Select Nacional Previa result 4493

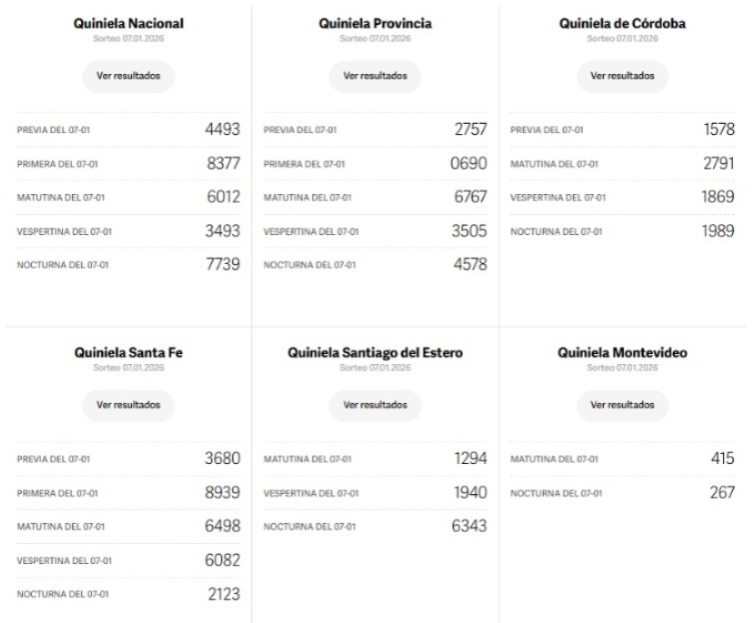(x=222, y=129)
